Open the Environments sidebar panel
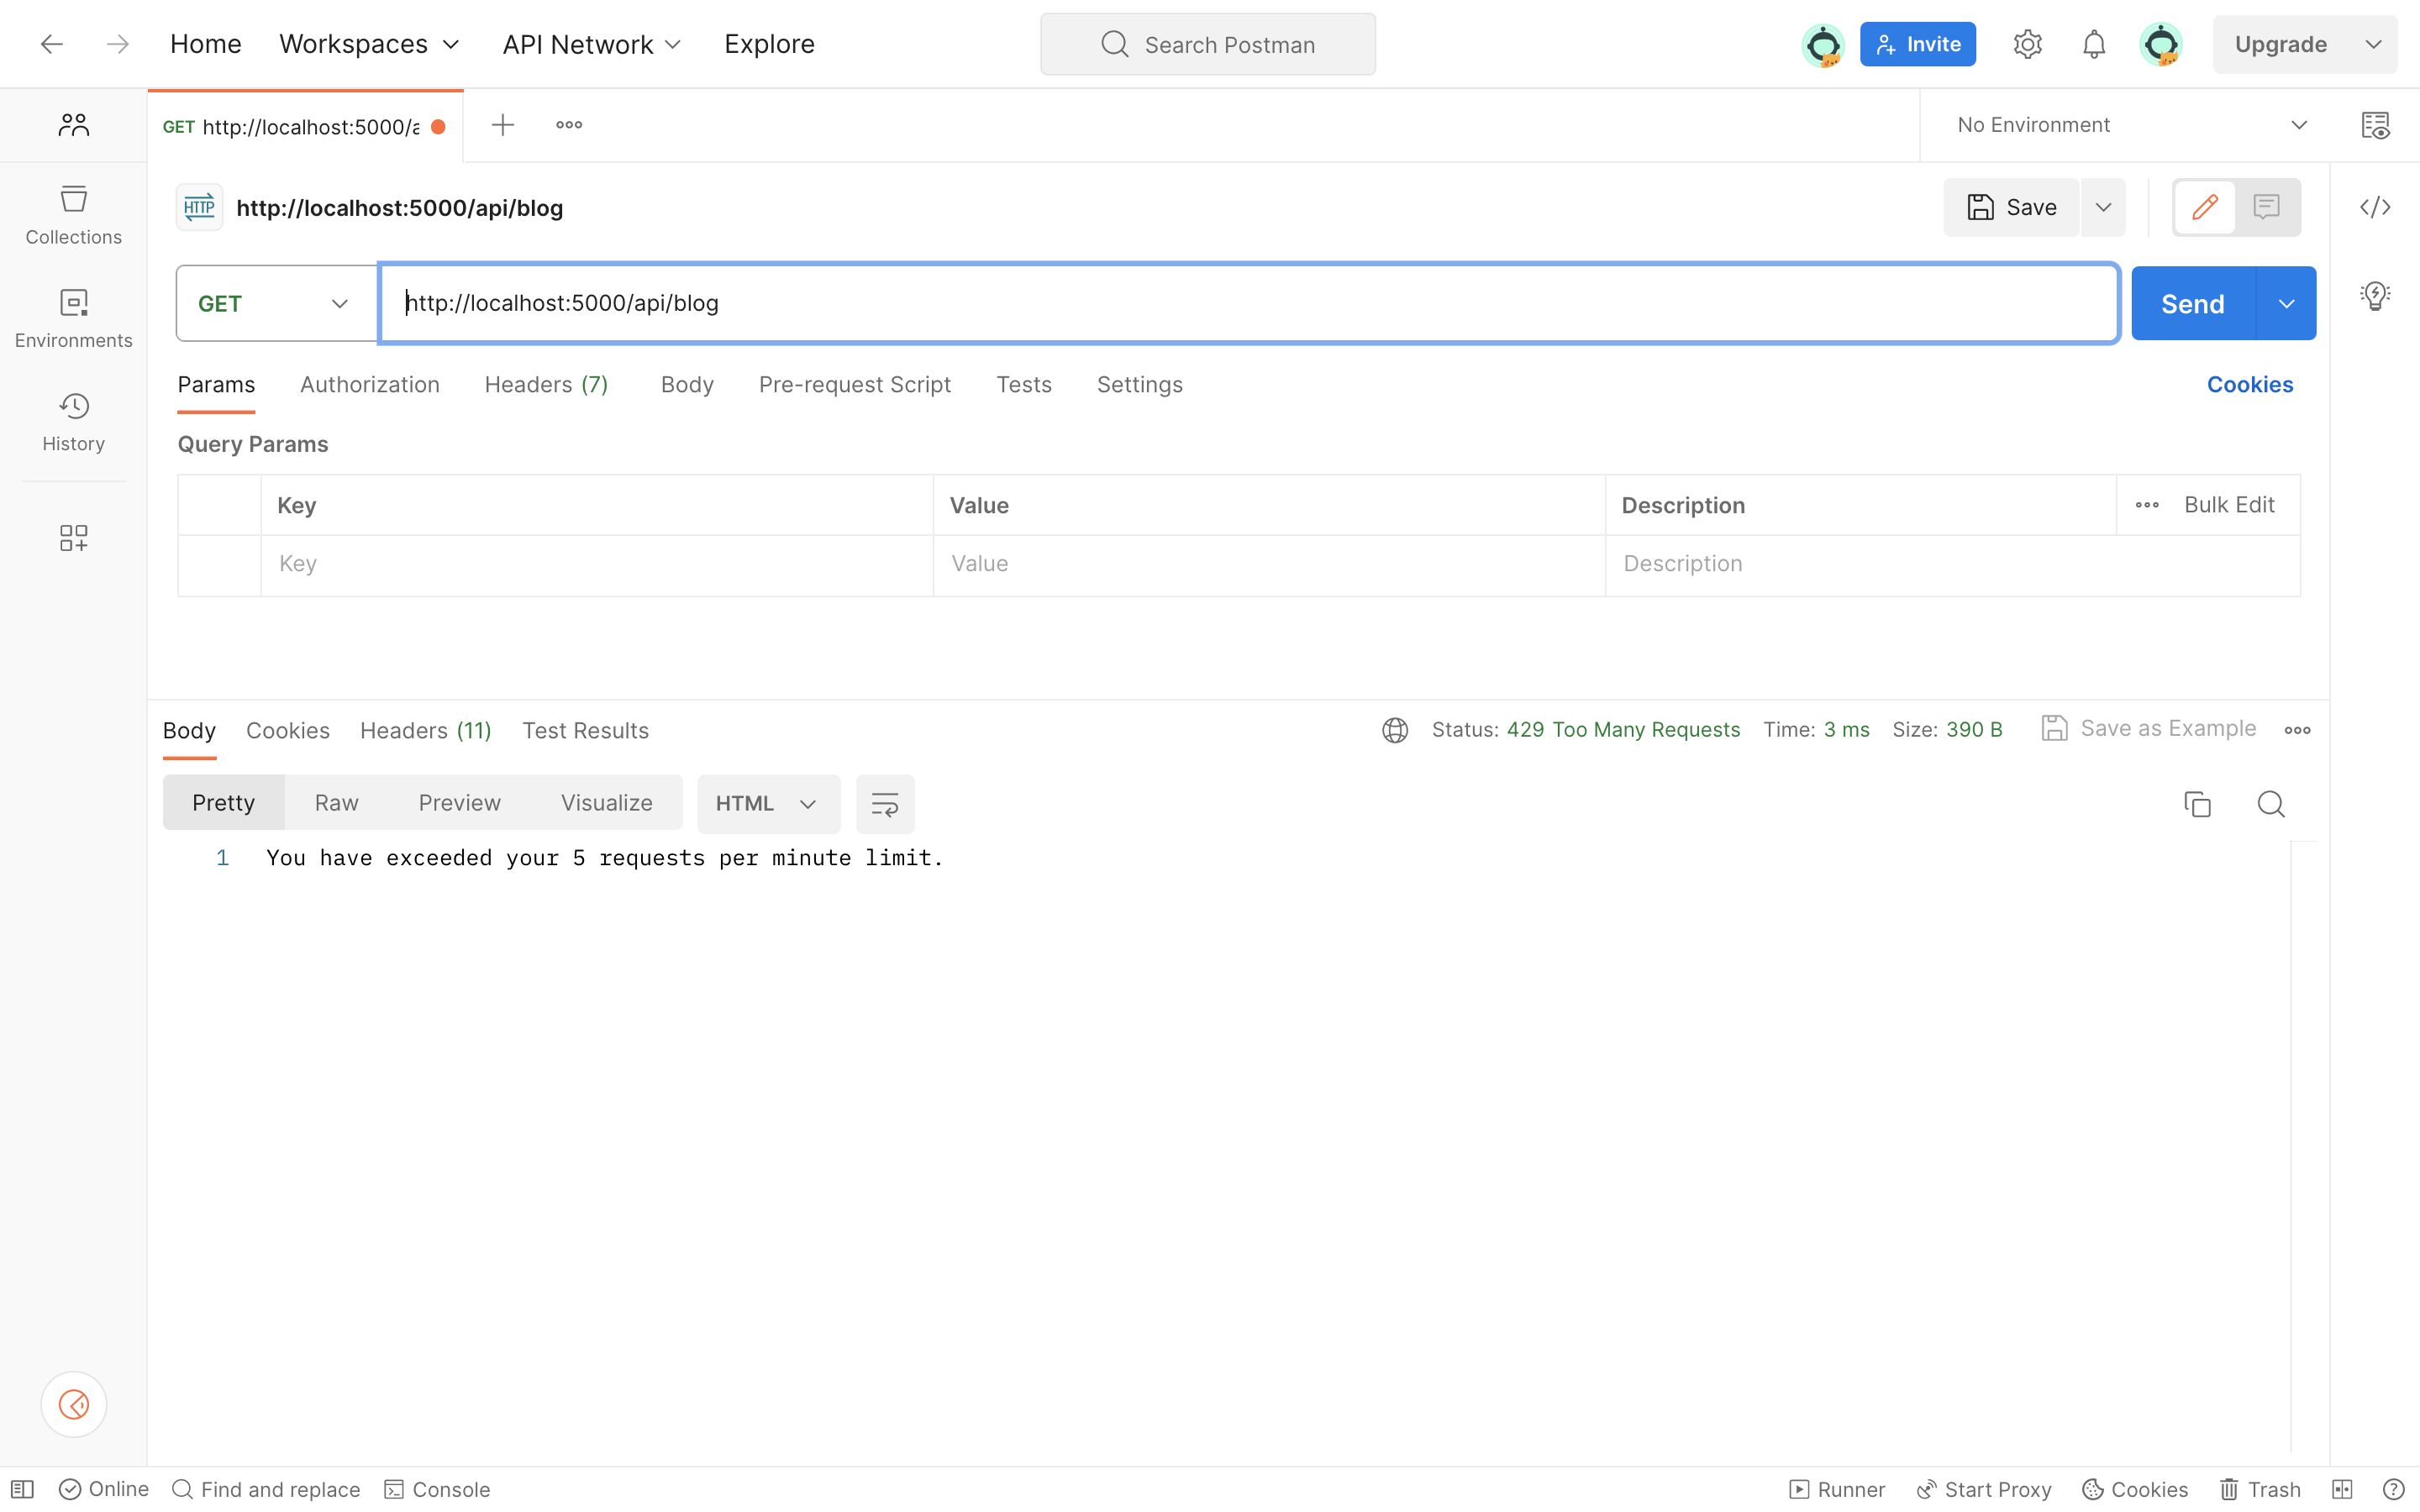This screenshot has width=2420, height=1512. click(73, 318)
